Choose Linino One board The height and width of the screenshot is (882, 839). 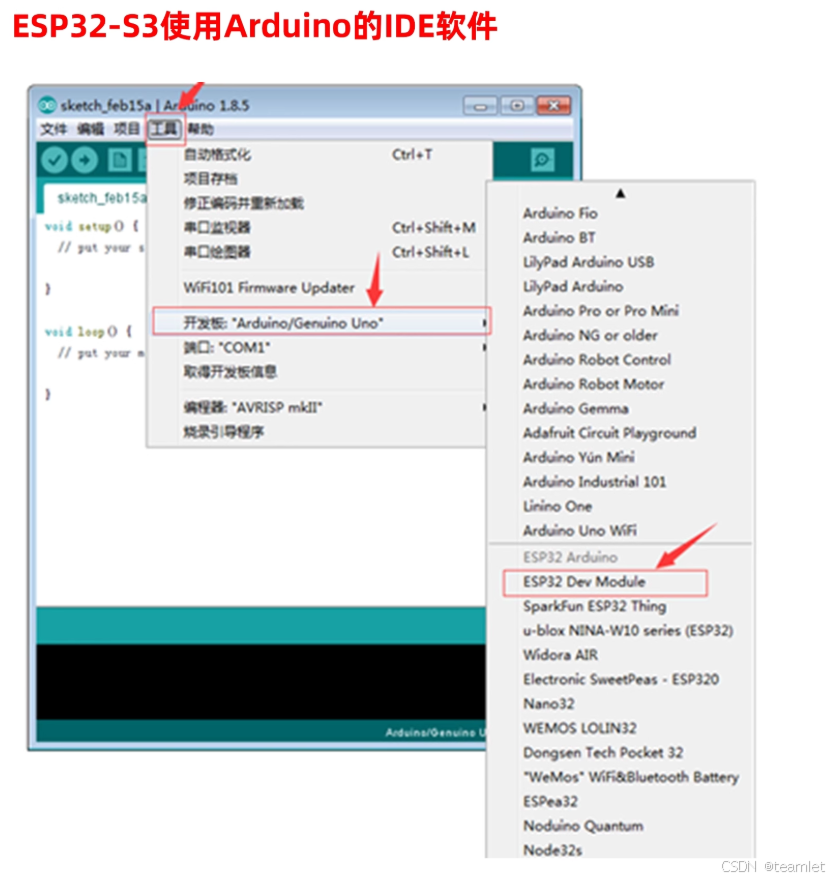[557, 506]
